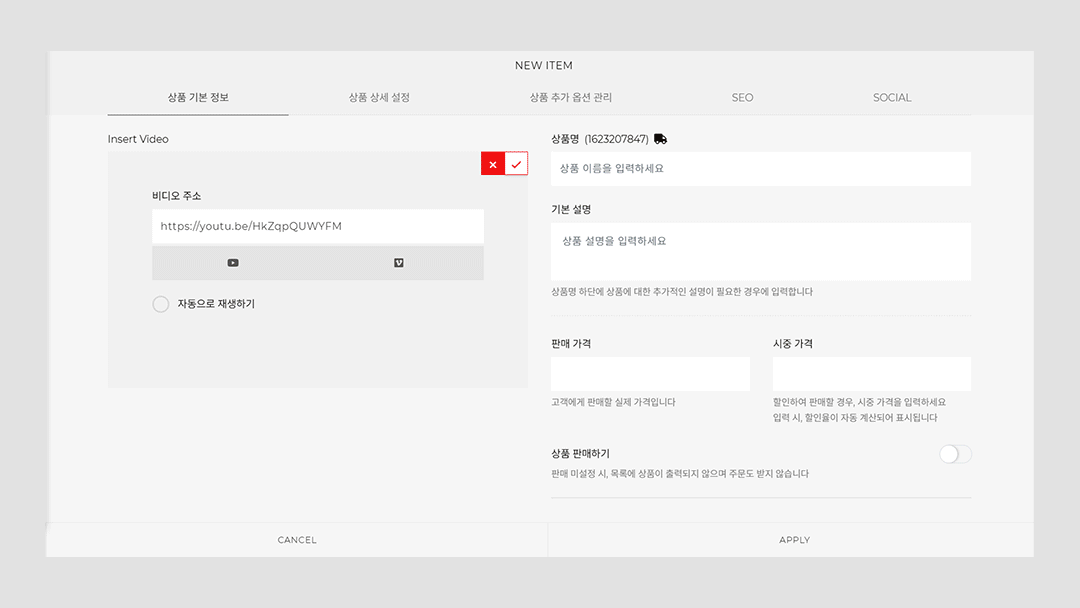Screen dimensions: 1080x608
Task: Confirm video with the checkmark icon
Action: point(516,164)
